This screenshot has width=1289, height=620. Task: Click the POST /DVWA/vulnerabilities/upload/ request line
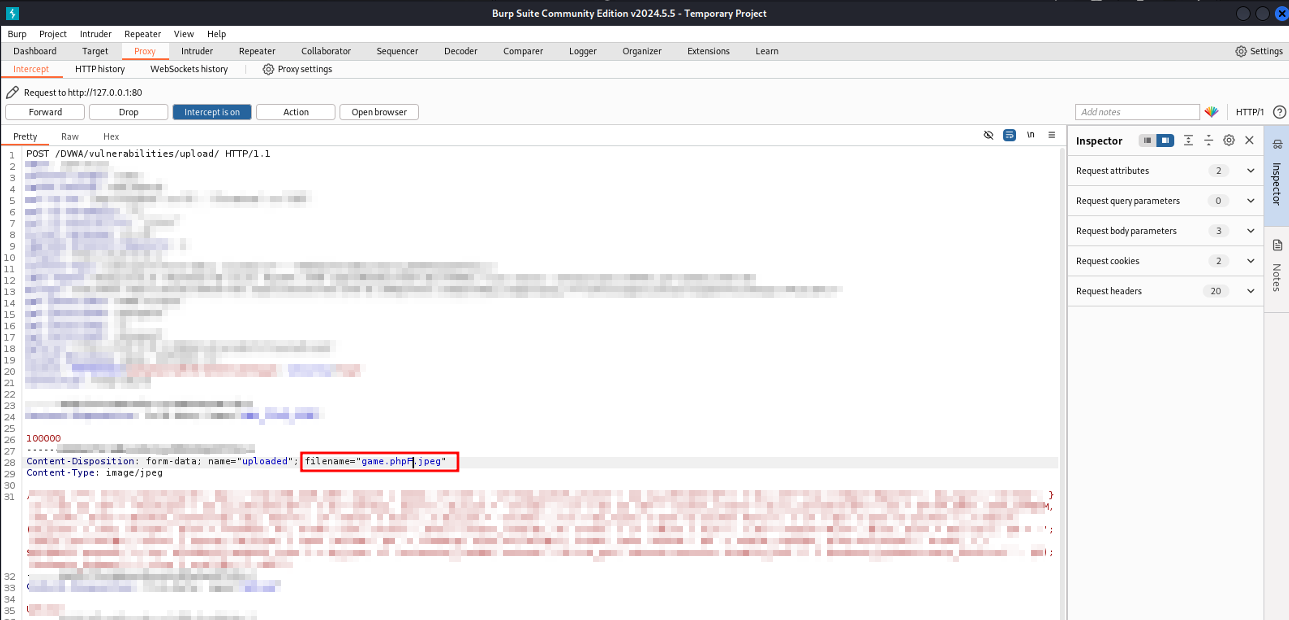(148, 153)
